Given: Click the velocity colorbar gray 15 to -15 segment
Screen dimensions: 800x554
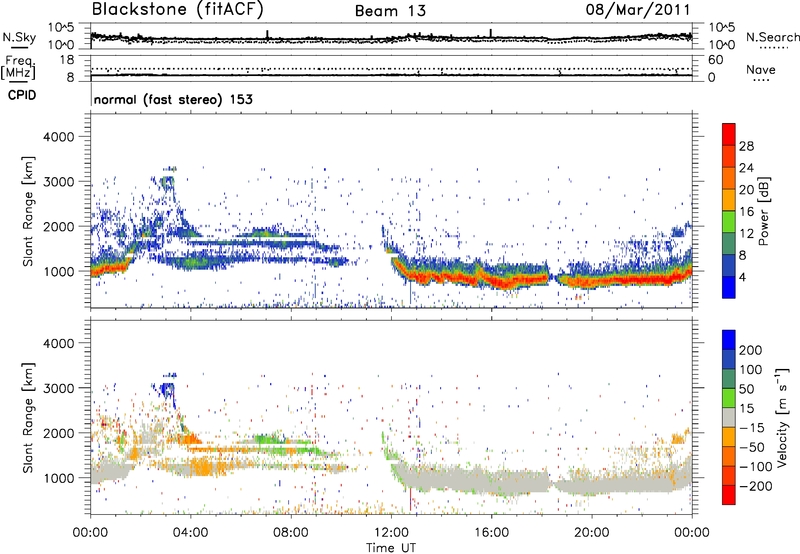Looking at the screenshot, I should 729,418.
